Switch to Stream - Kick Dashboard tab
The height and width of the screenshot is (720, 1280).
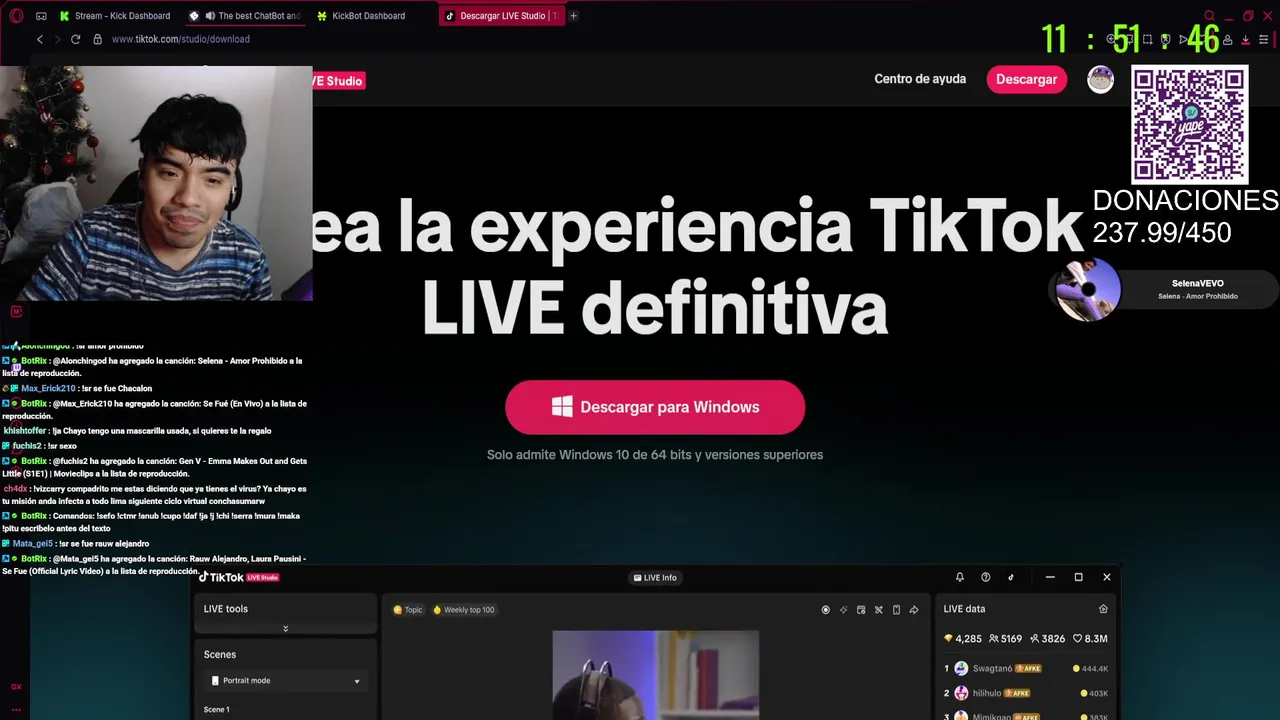coord(113,16)
